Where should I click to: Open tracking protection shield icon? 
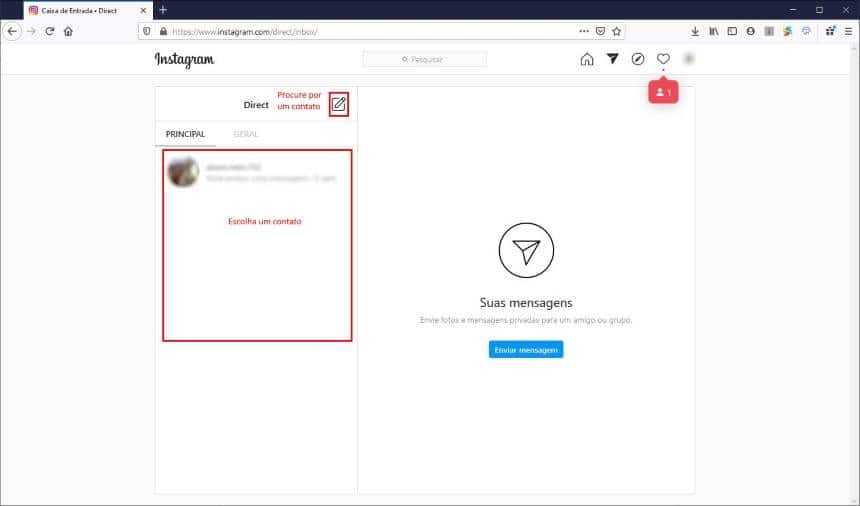pyautogui.click(x=146, y=31)
